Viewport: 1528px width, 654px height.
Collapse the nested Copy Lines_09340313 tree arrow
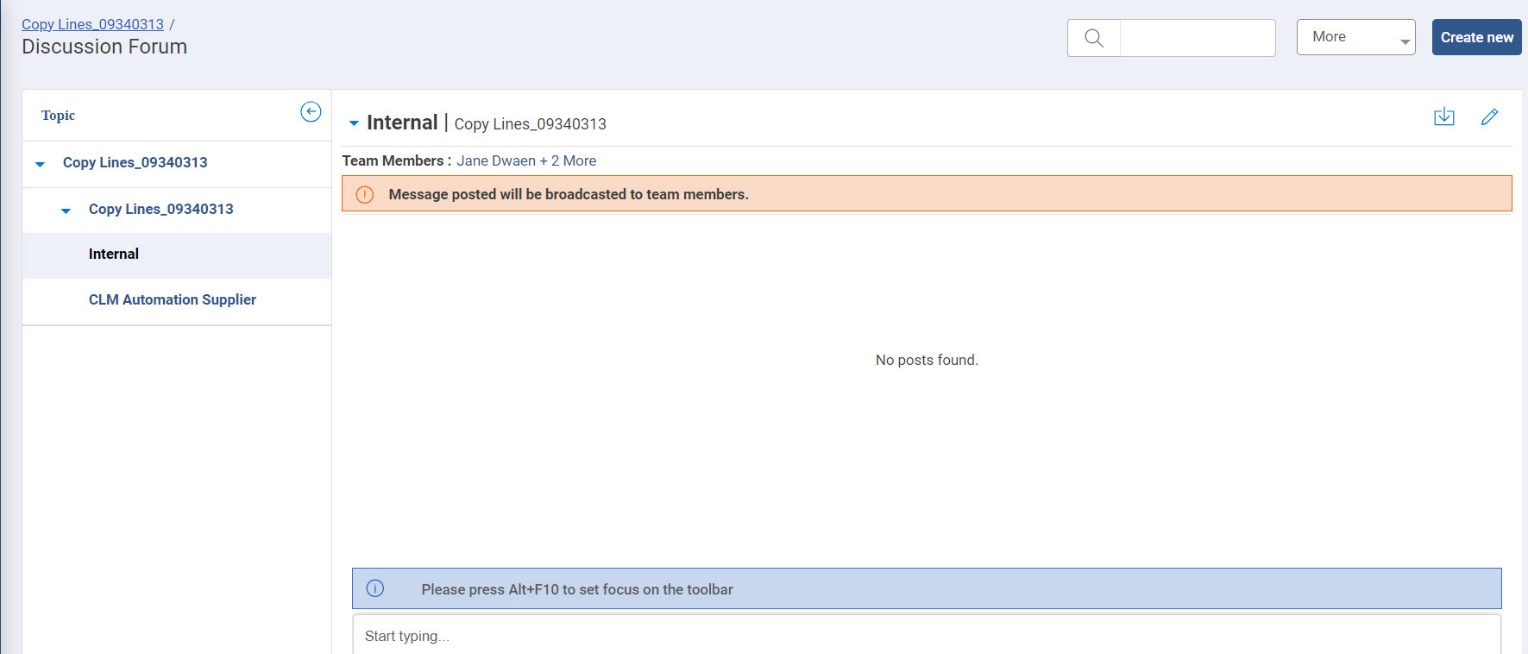66,210
